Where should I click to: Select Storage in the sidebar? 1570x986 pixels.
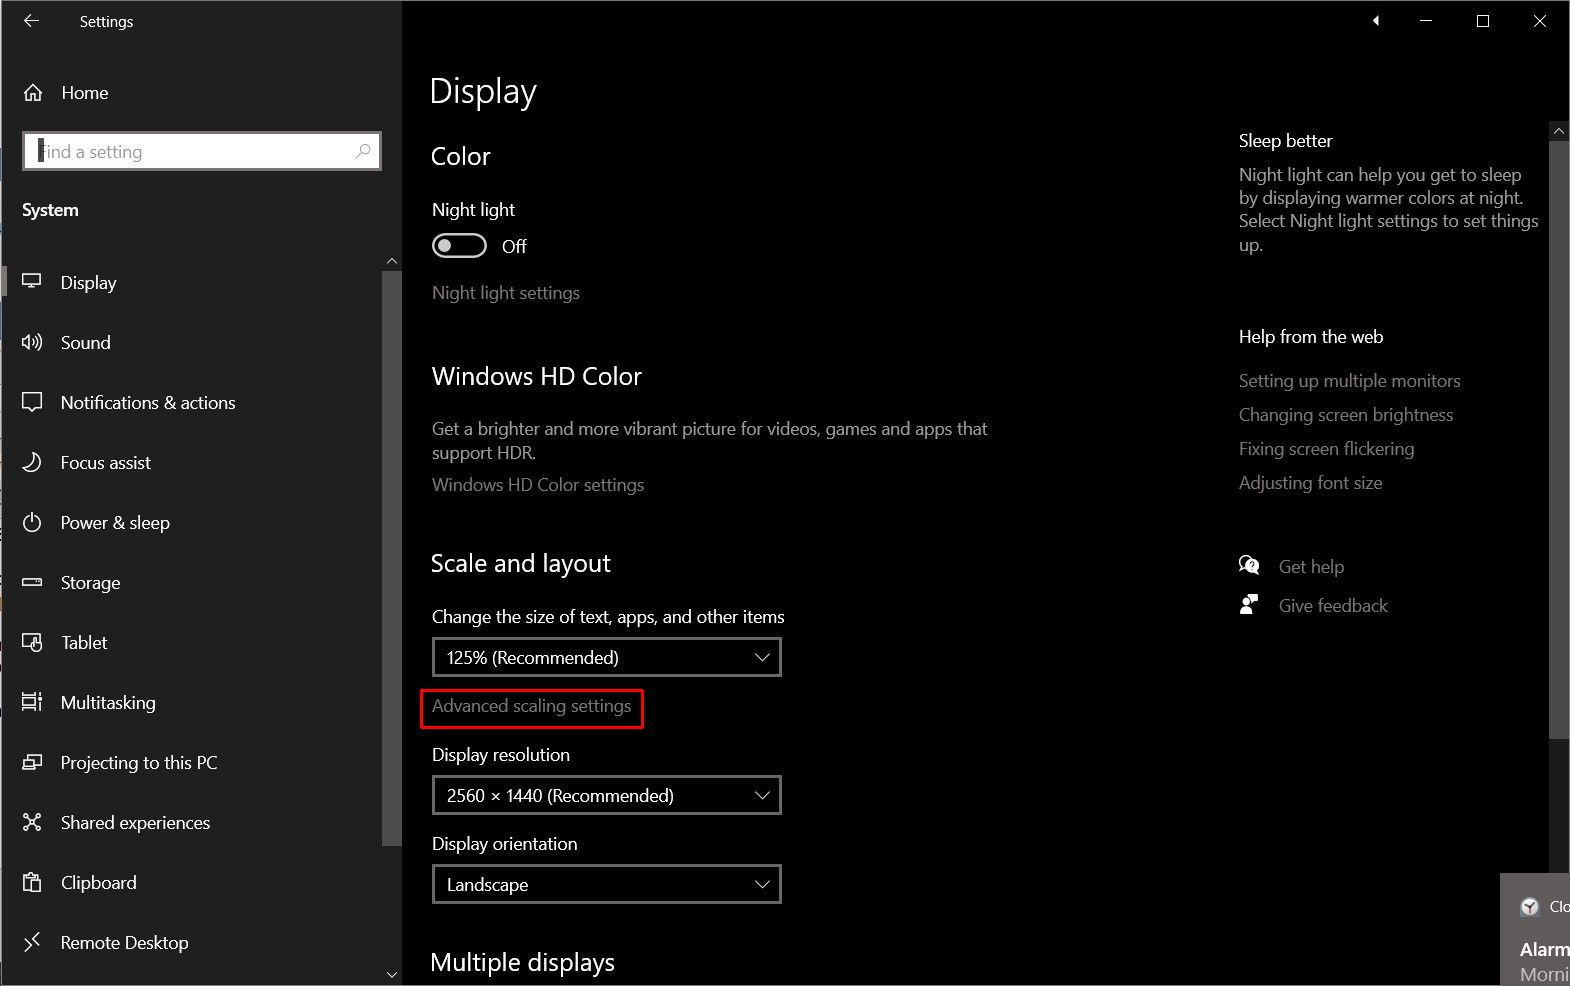(90, 582)
